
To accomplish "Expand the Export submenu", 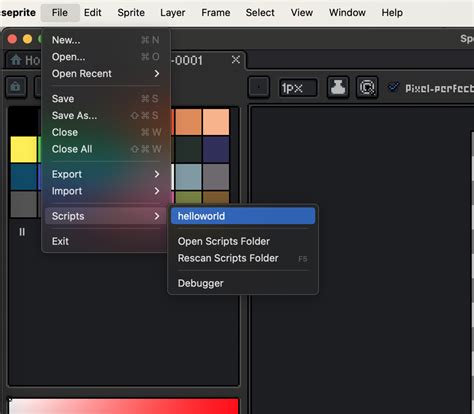I will click(x=106, y=174).
